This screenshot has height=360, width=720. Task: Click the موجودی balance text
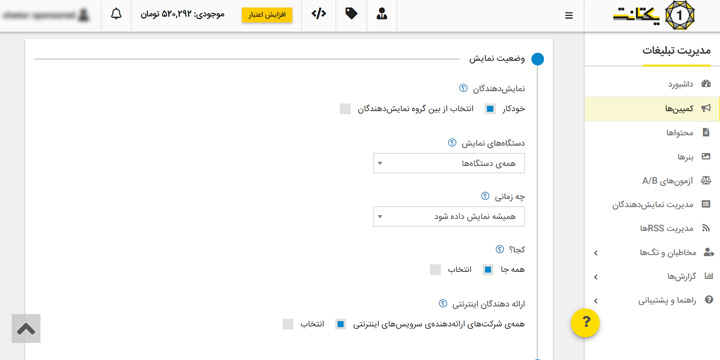coord(182,15)
